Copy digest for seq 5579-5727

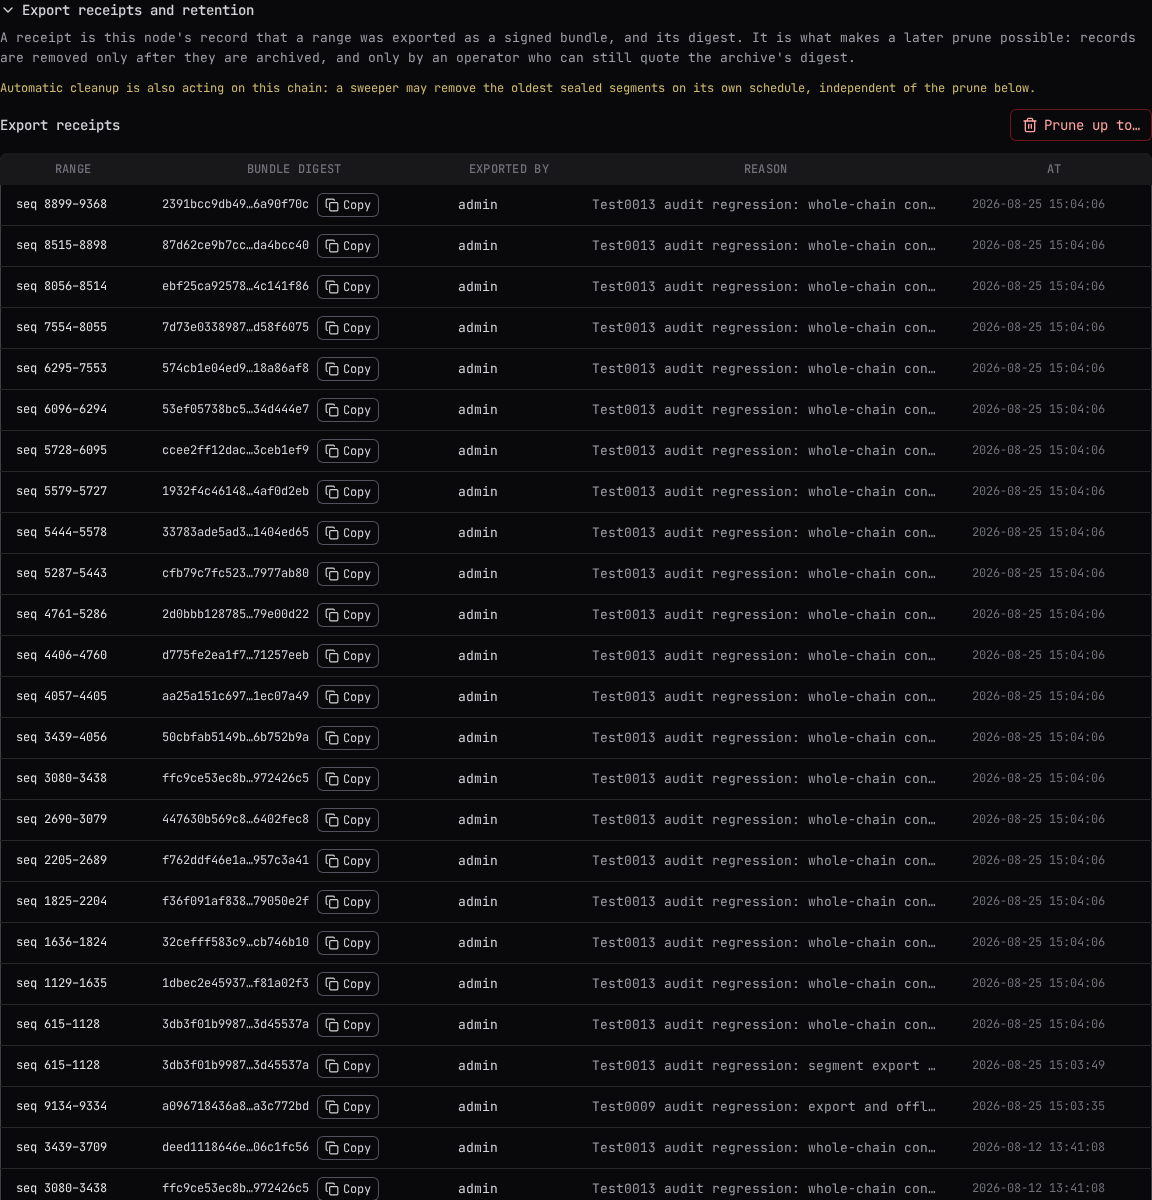click(x=348, y=492)
